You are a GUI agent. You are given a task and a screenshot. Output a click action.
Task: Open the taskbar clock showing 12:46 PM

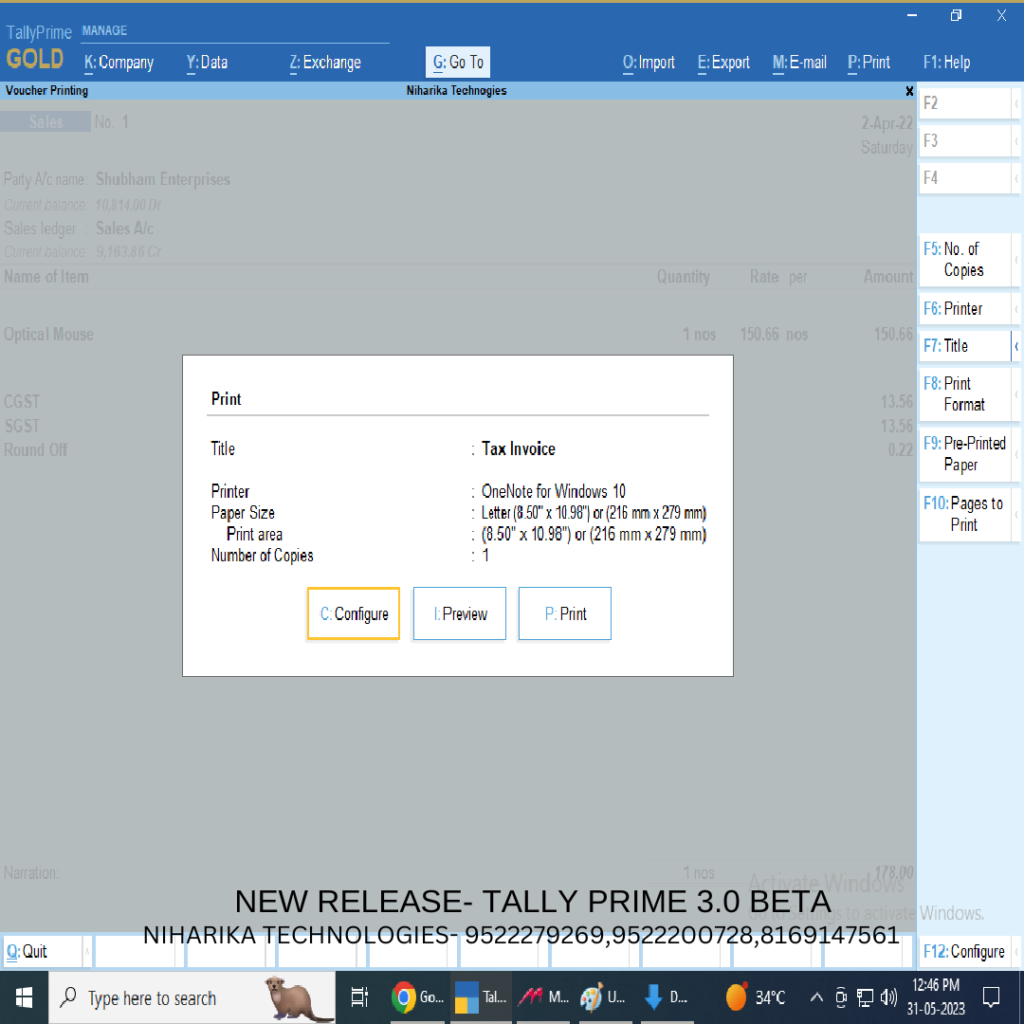pos(936,997)
